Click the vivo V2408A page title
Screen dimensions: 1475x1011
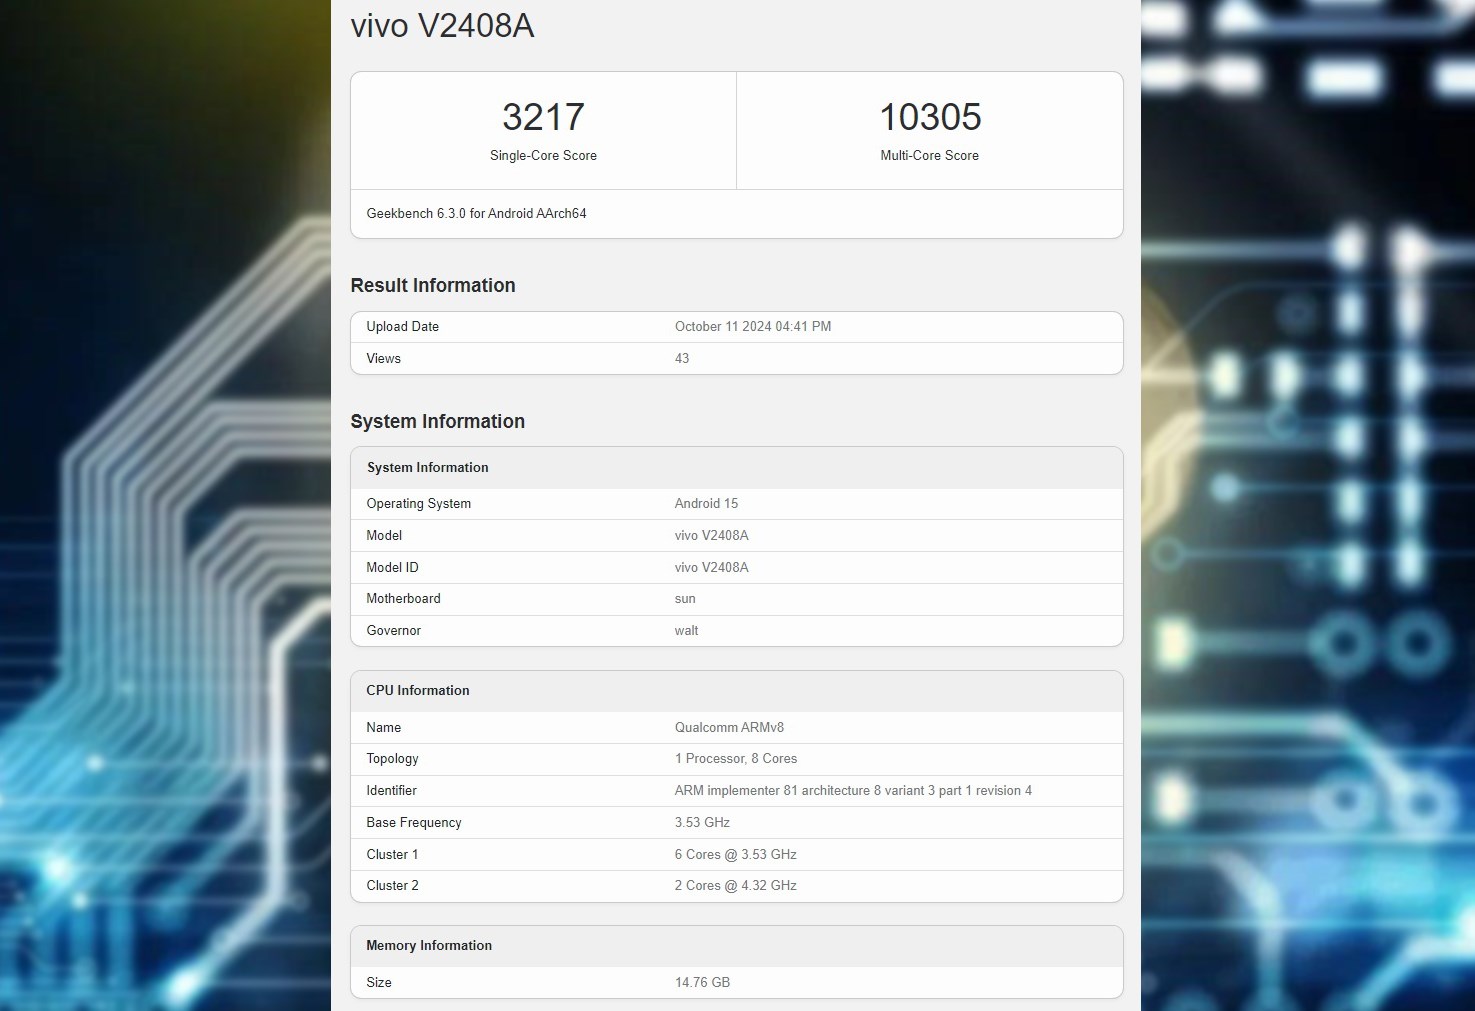[x=442, y=26]
